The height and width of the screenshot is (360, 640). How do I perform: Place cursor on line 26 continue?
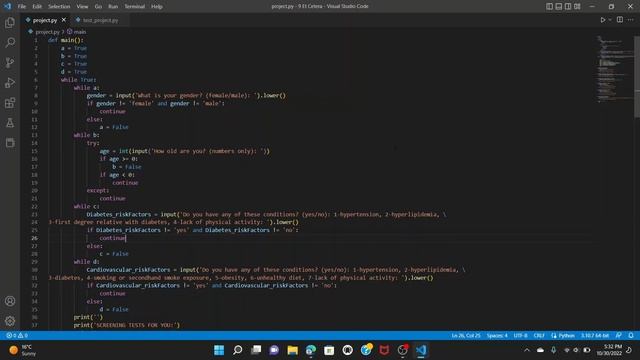pos(113,238)
